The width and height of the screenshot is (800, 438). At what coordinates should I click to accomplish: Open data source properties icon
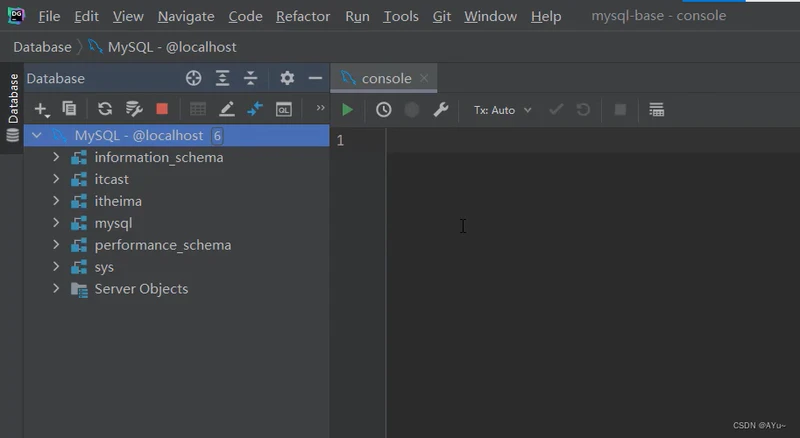tap(134, 109)
